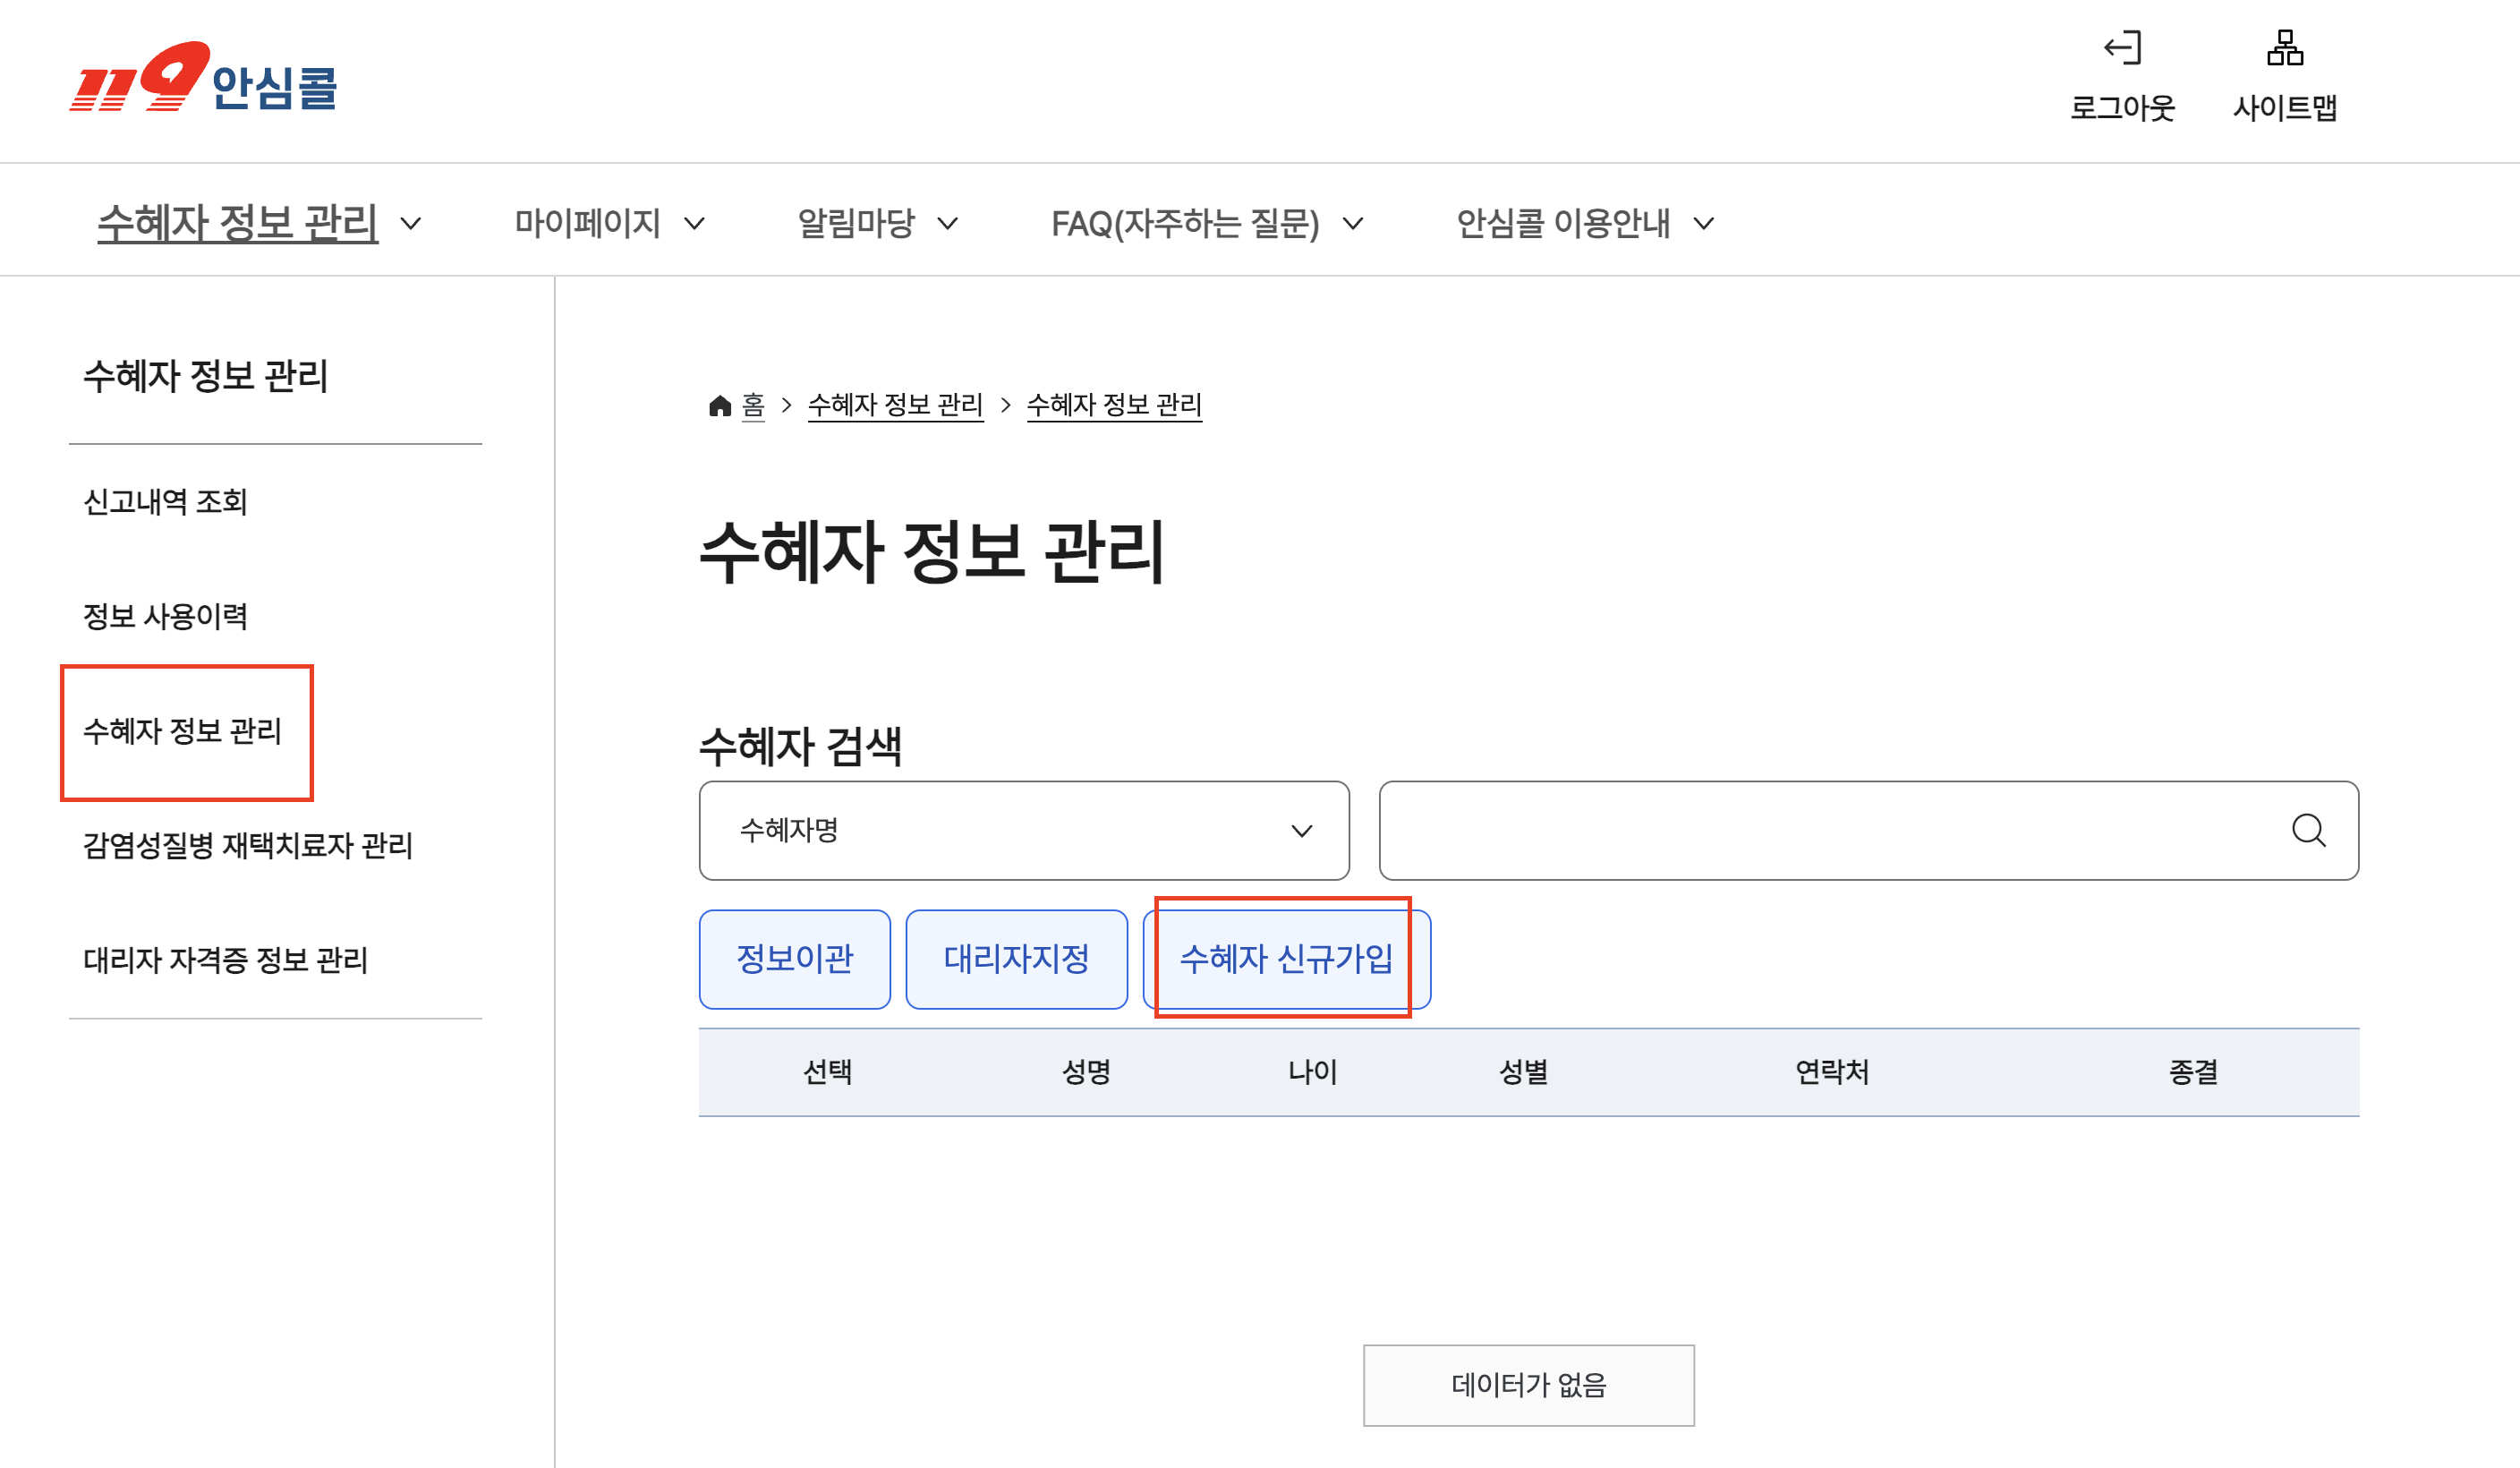Click the 119 안심콜 logo
This screenshot has height=1468, width=2520.
click(x=203, y=78)
